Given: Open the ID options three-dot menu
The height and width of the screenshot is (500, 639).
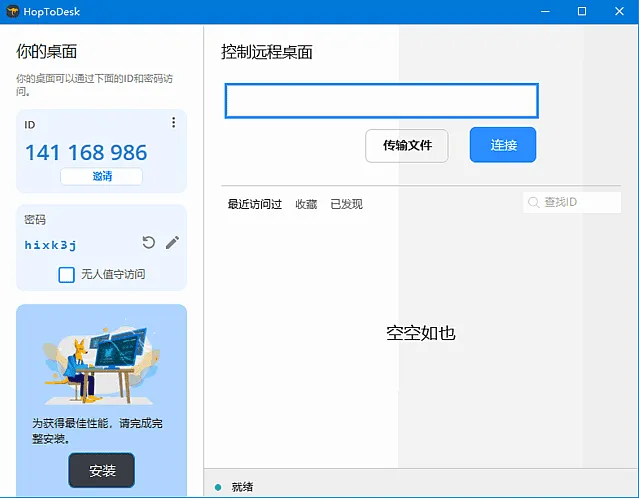Looking at the screenshot, I should click(174, 122).
